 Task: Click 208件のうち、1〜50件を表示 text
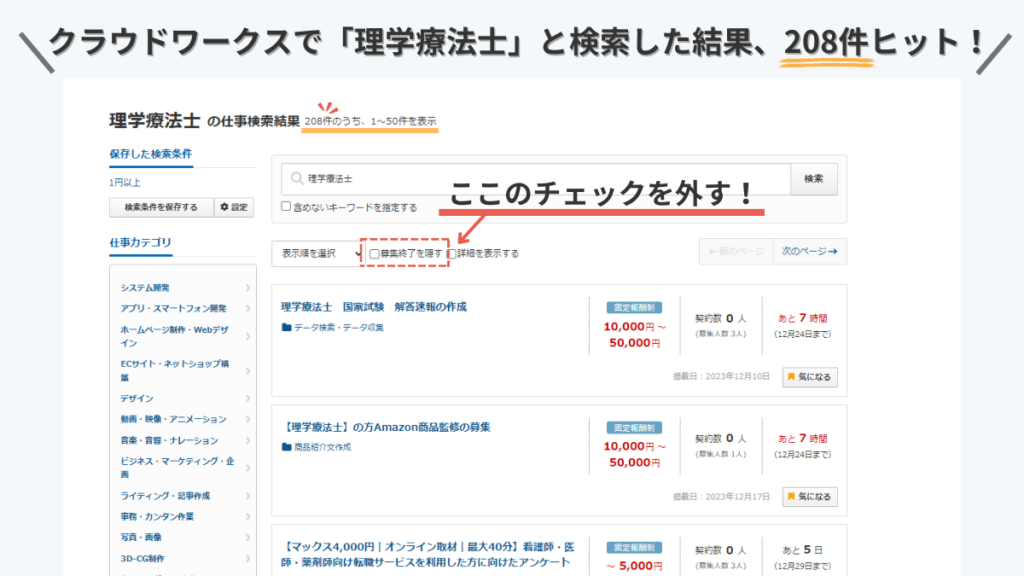[x=370, y=121]
